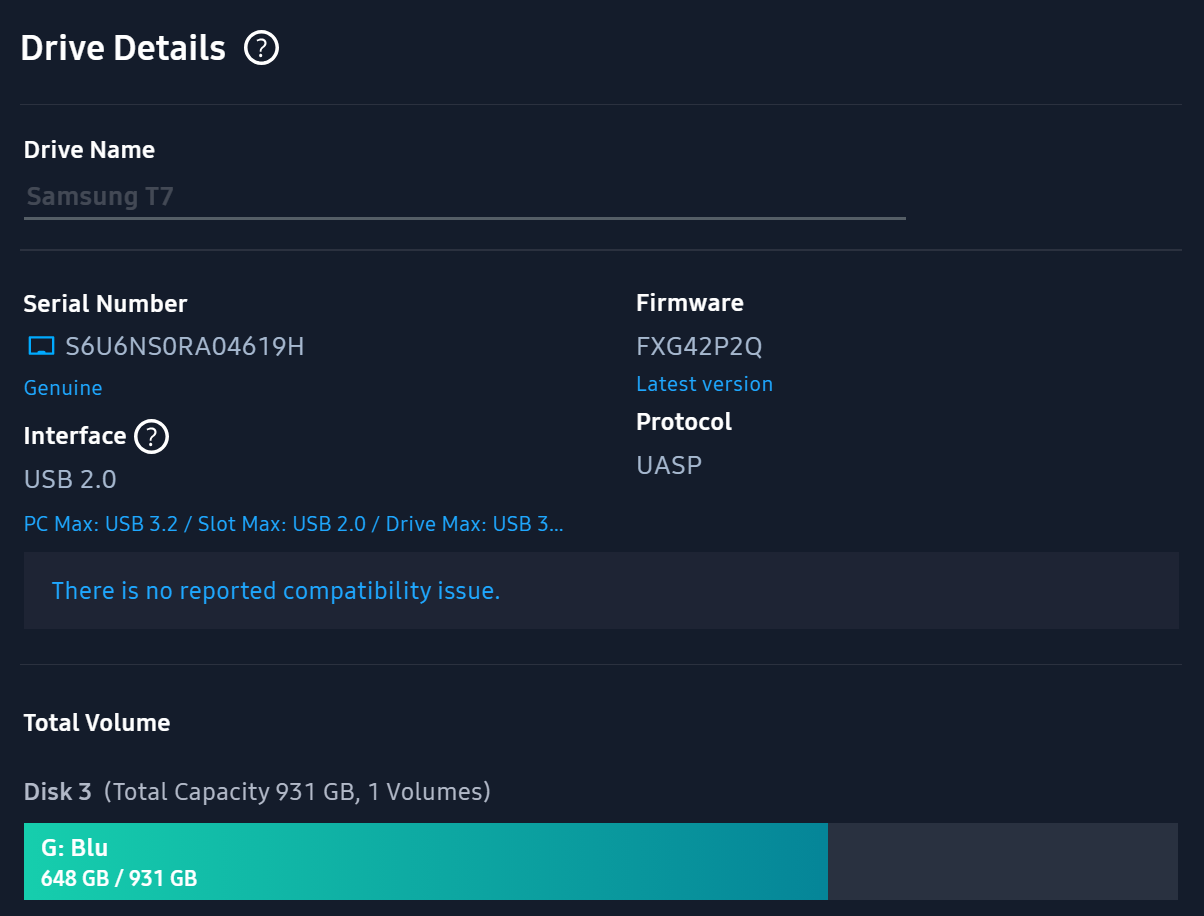The height and width of the screenshot is (916, 1204).
Task: Click the Genuine authentication link
Action: point(63,388)
